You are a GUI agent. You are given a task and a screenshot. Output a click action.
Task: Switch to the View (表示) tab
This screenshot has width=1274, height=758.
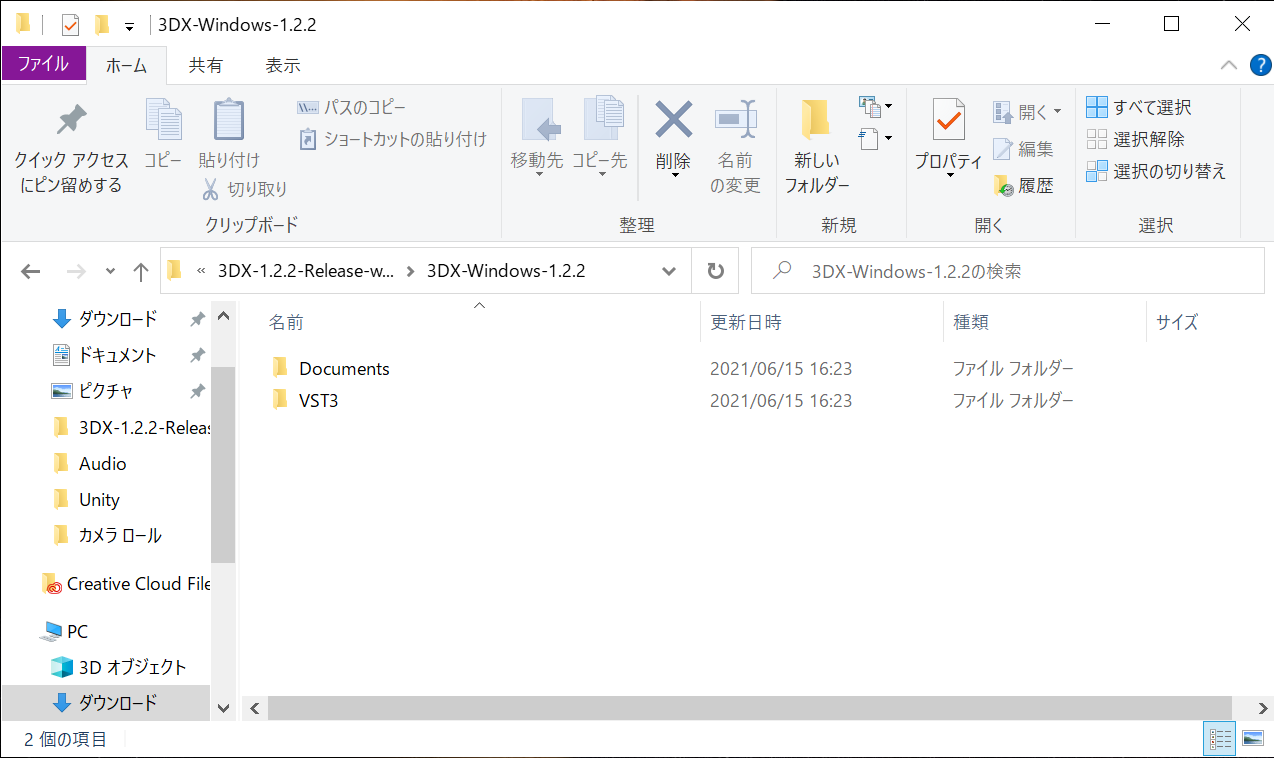(x=283, y=65)
